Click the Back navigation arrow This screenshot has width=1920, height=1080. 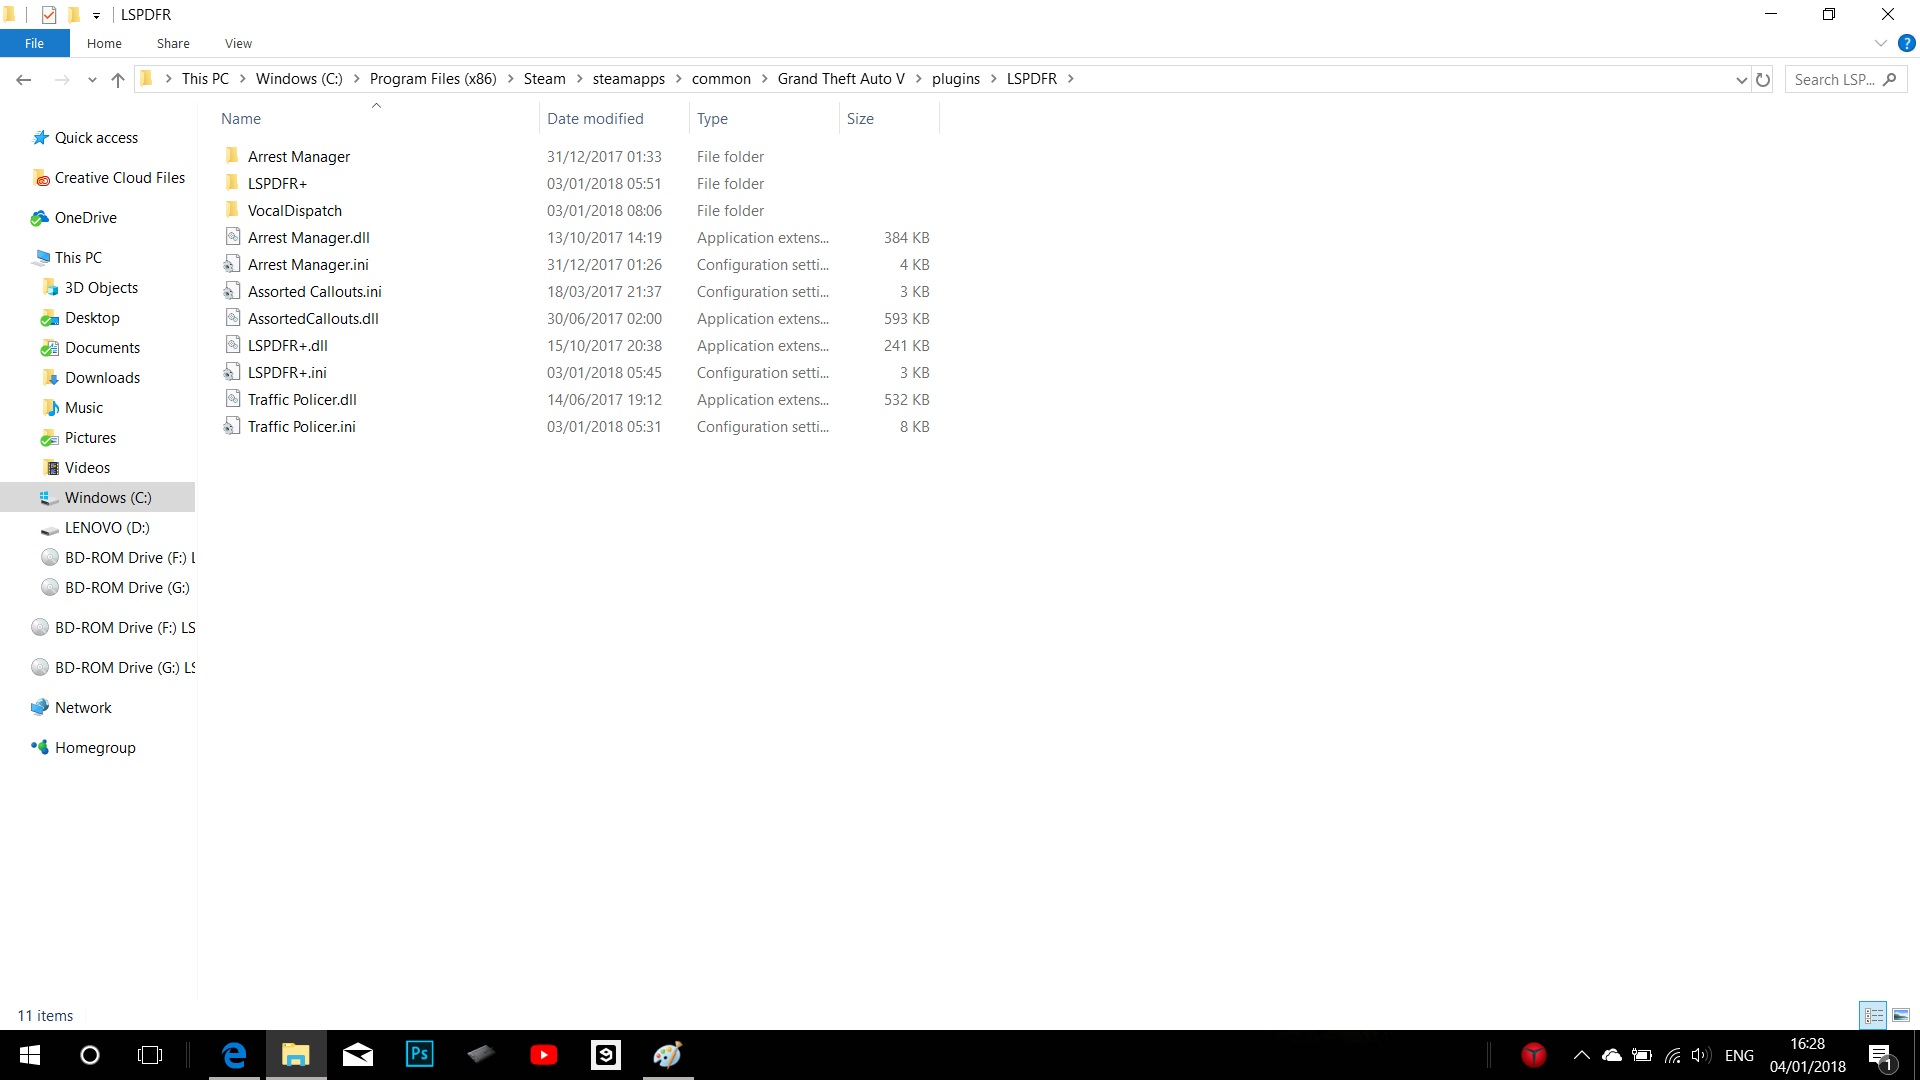click(24, 79)
